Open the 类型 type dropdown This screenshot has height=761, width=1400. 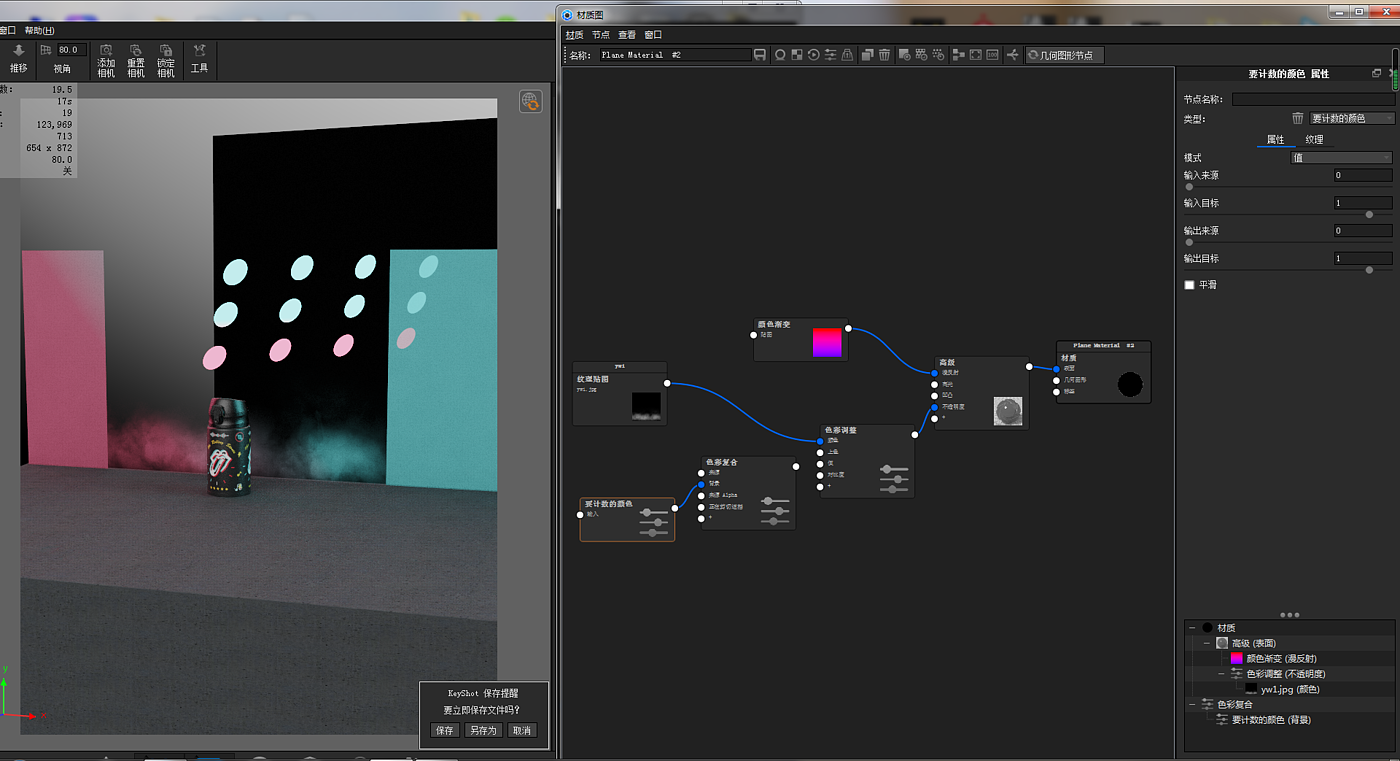pyautogui.click(x=1352, y=118)
